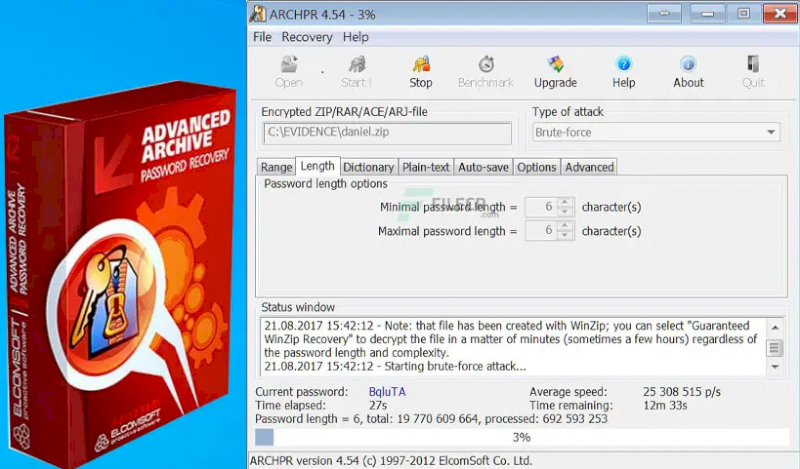800x469 pixels.
Task: Open the Help menu
Action: tap(356, 37)
